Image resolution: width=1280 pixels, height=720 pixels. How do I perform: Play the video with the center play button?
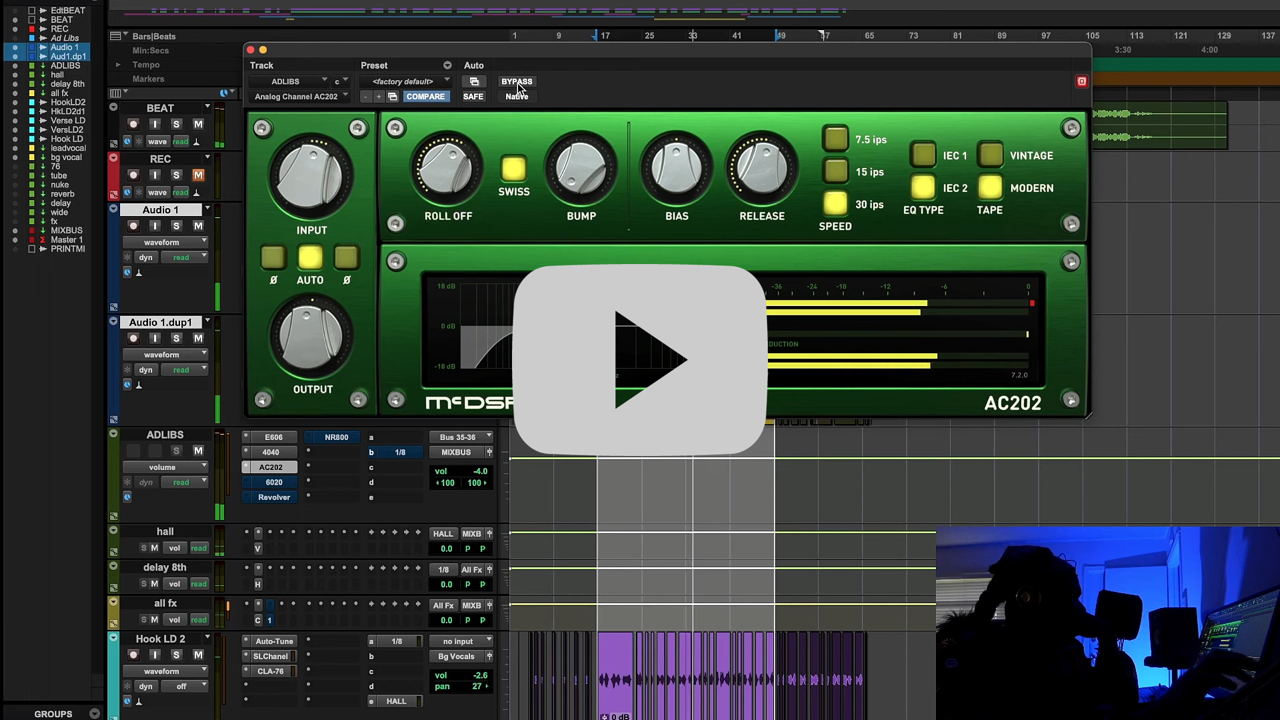tap(640, 360)
